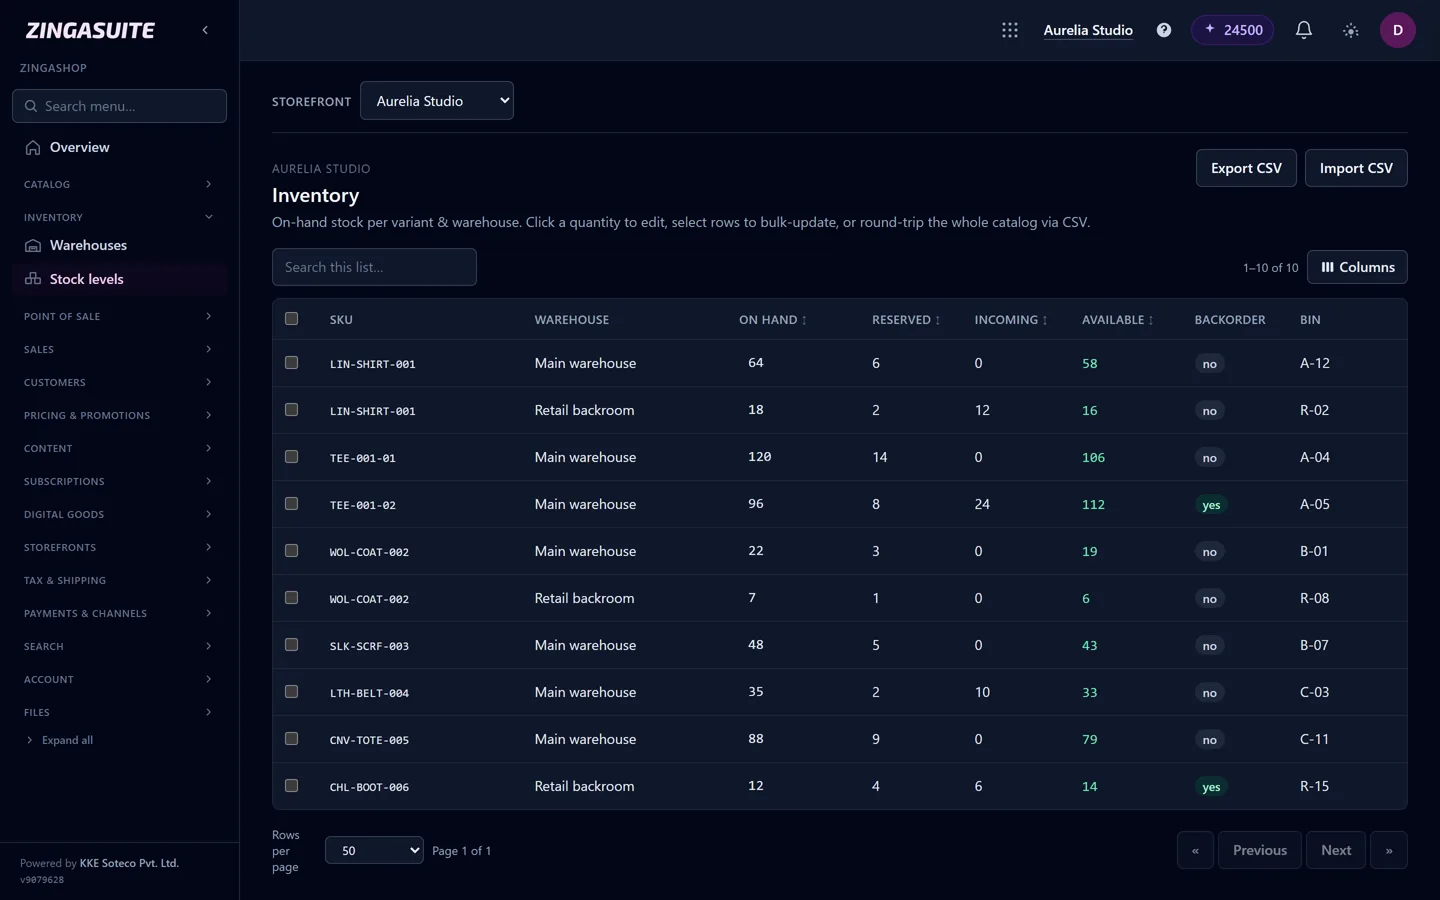Image resolution: width=1440 pixels, height=900 pixels.
Task: Collapse the Inventory menu section
Action: click(x=119, y=217)
